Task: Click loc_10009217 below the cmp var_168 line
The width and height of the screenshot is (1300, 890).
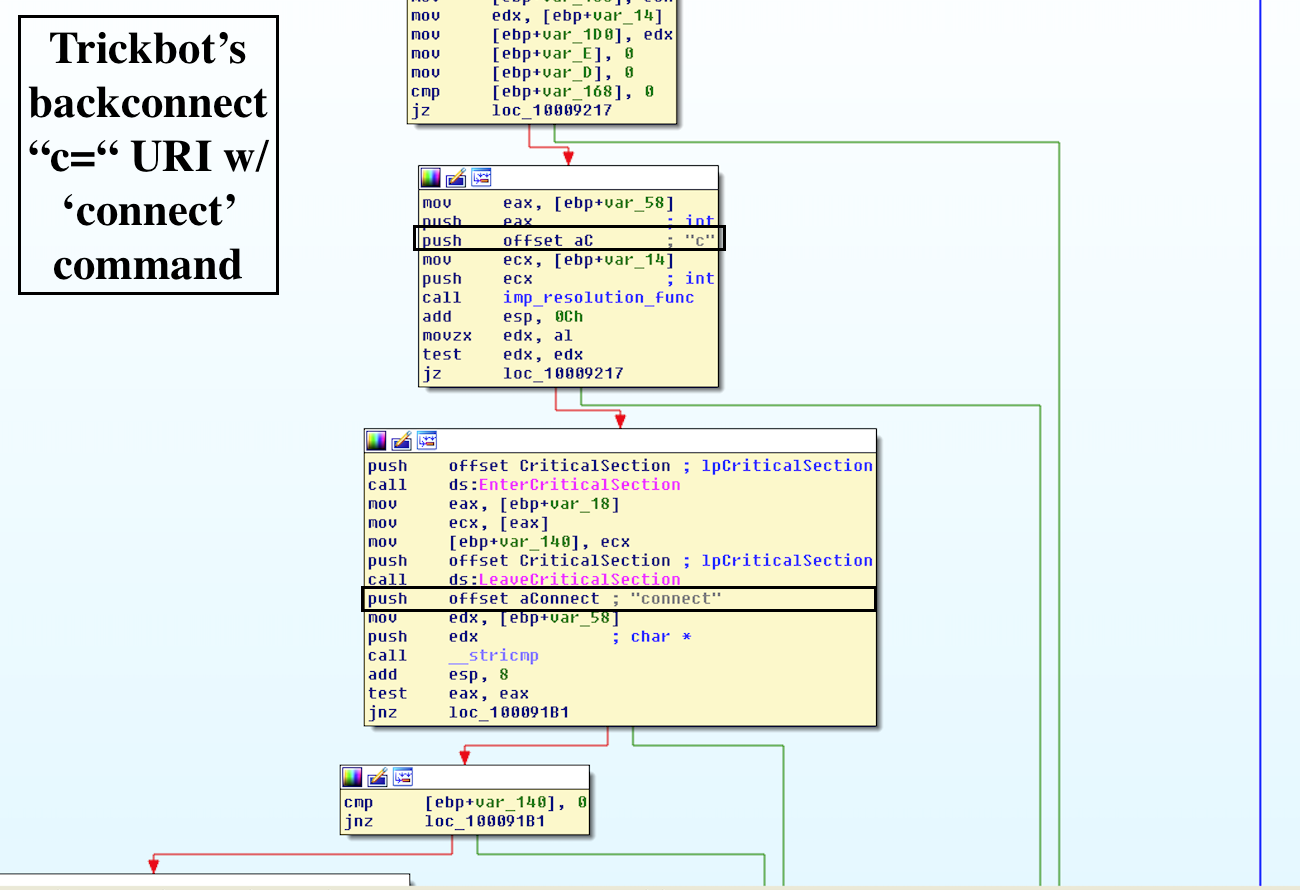Action: tap(551, 110)
